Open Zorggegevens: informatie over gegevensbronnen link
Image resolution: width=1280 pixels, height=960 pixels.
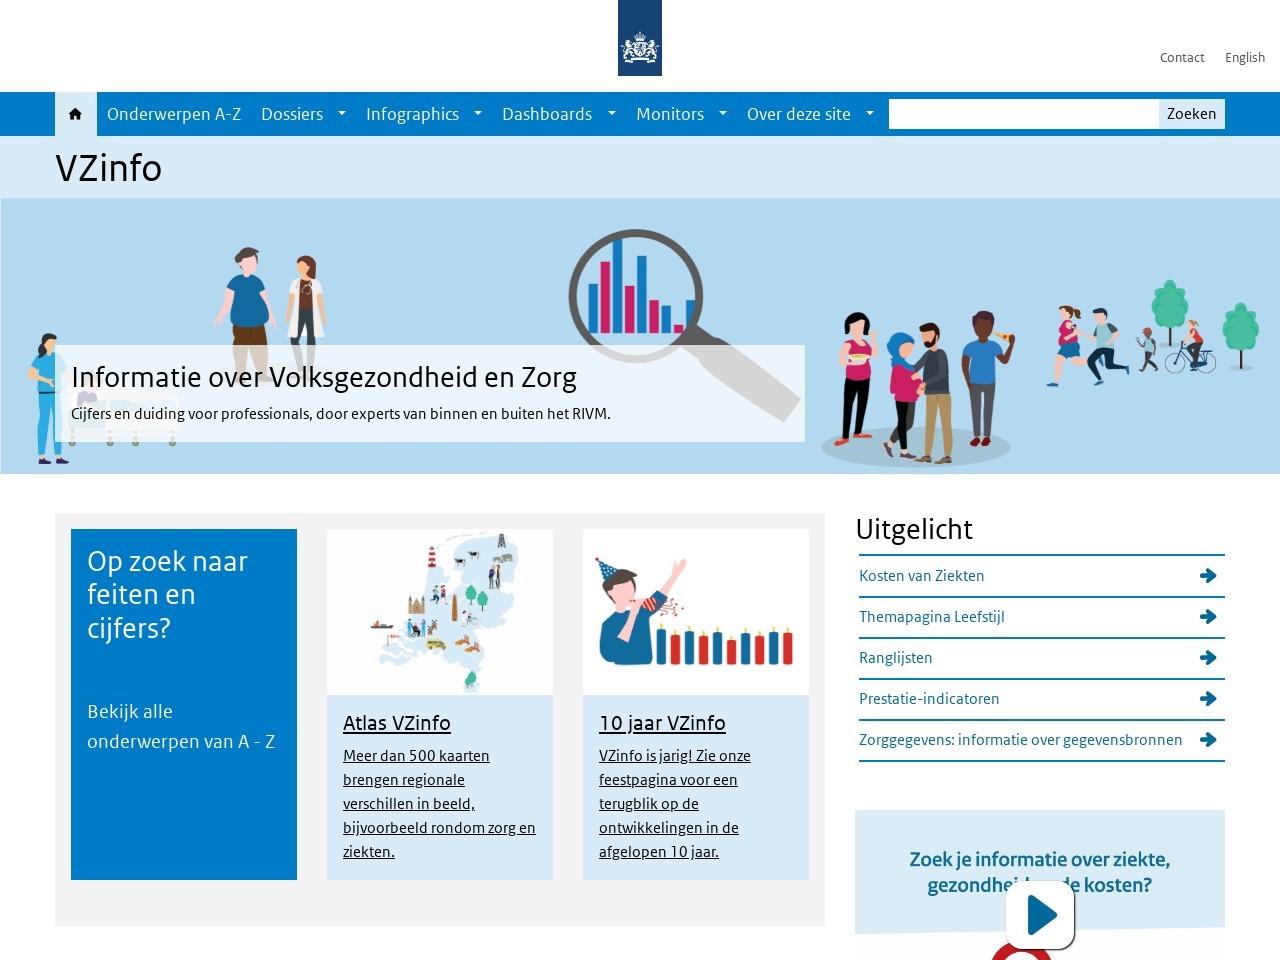[x=1020, y=740]
